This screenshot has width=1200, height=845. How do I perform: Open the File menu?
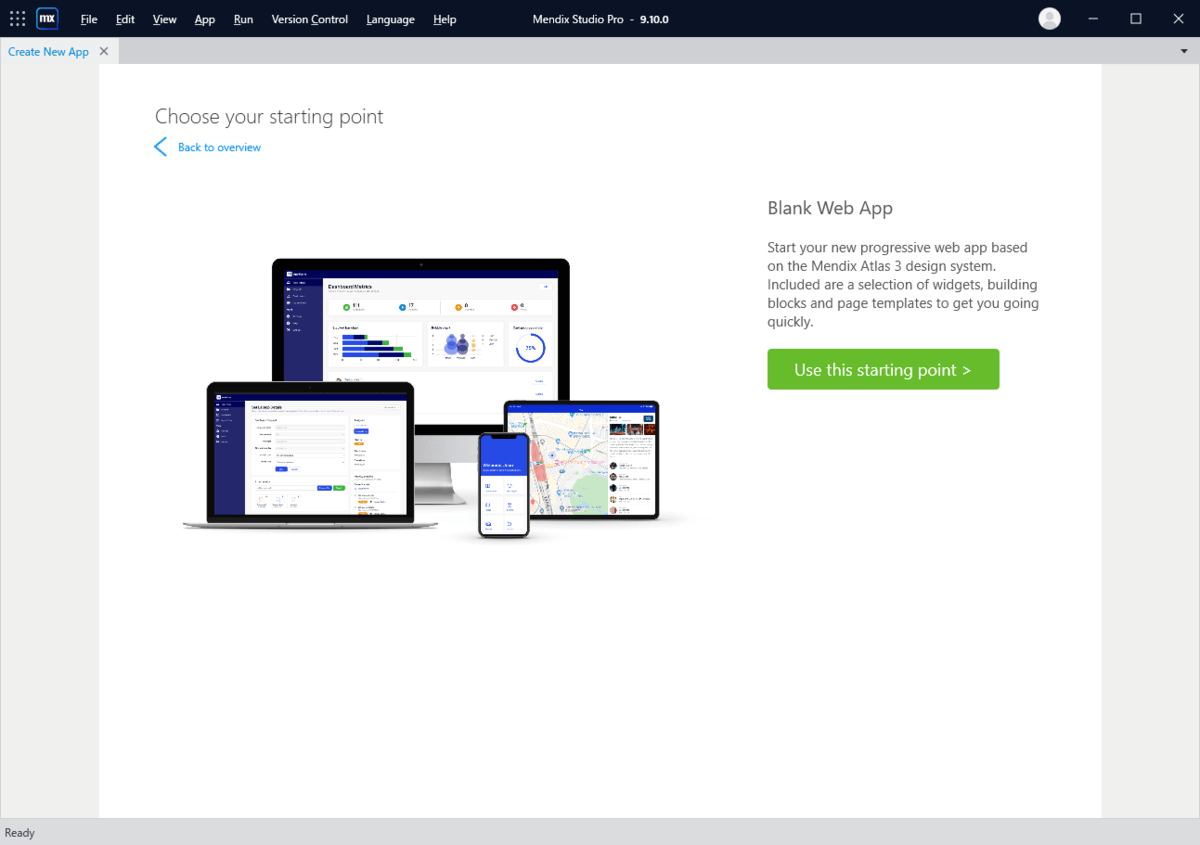[89, 19]
